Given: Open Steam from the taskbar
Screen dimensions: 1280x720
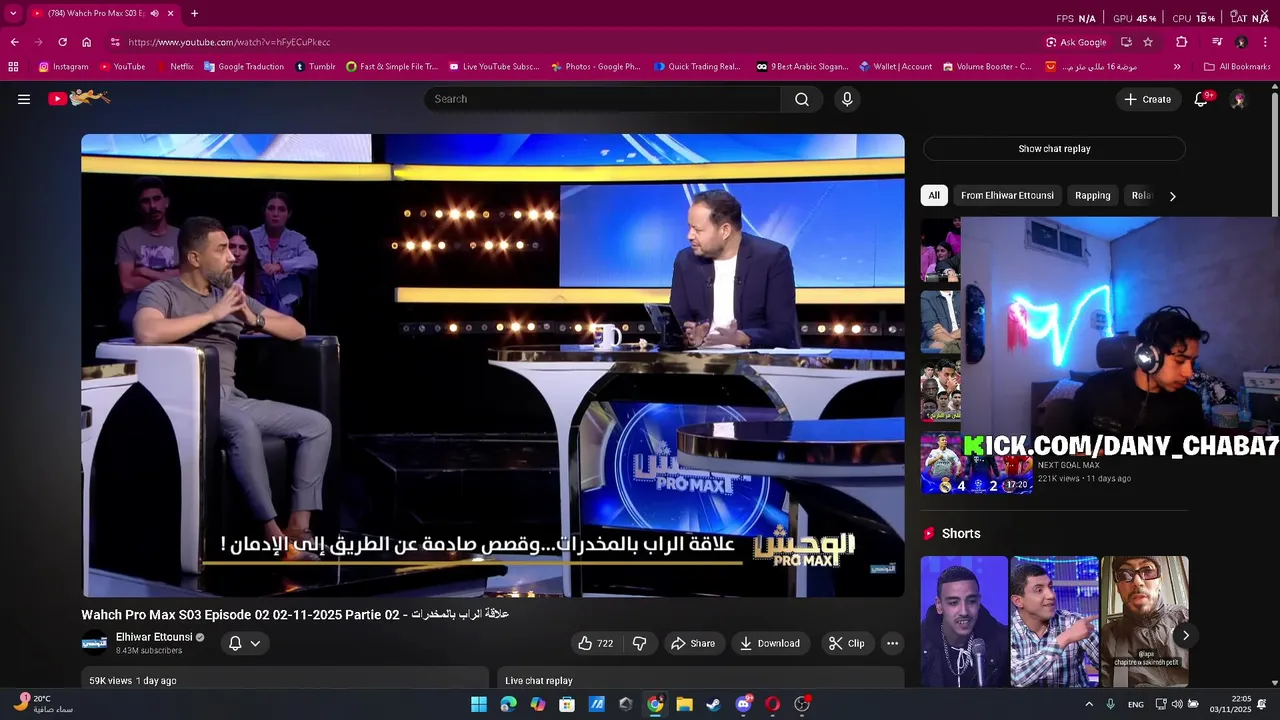Looking at the screenshot, I should pyautogui.click(x=713, y=704).
